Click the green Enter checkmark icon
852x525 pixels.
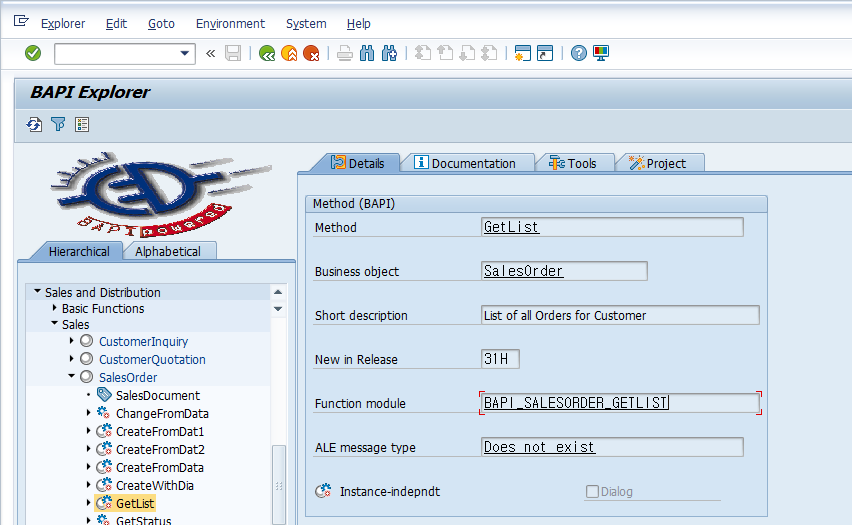click(33, 53)
